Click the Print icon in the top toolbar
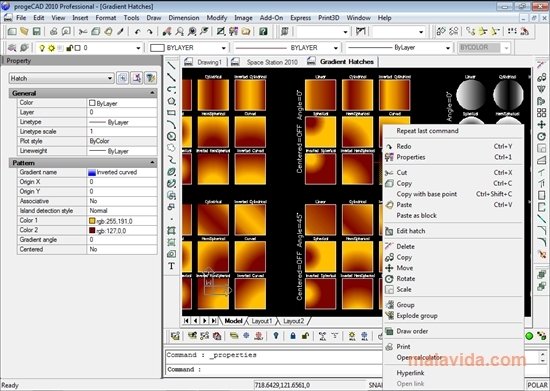 point(53,32)
